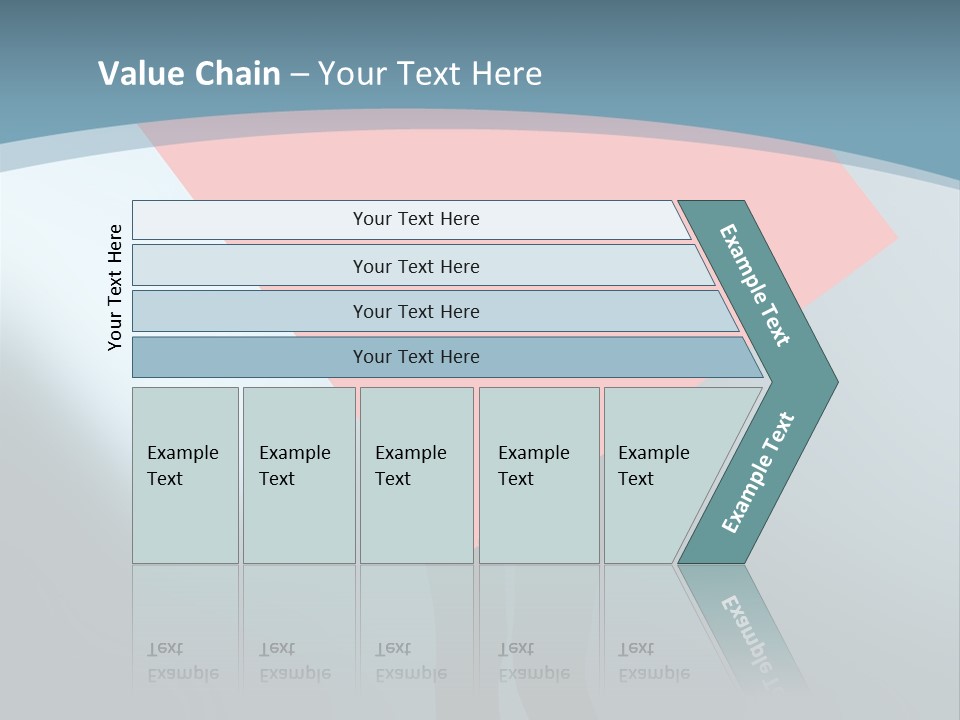Image resolution: width=960 pixels, height=720 pixels.
Task: Click the "Value Chain" slide title
Action: click(189, 73)
